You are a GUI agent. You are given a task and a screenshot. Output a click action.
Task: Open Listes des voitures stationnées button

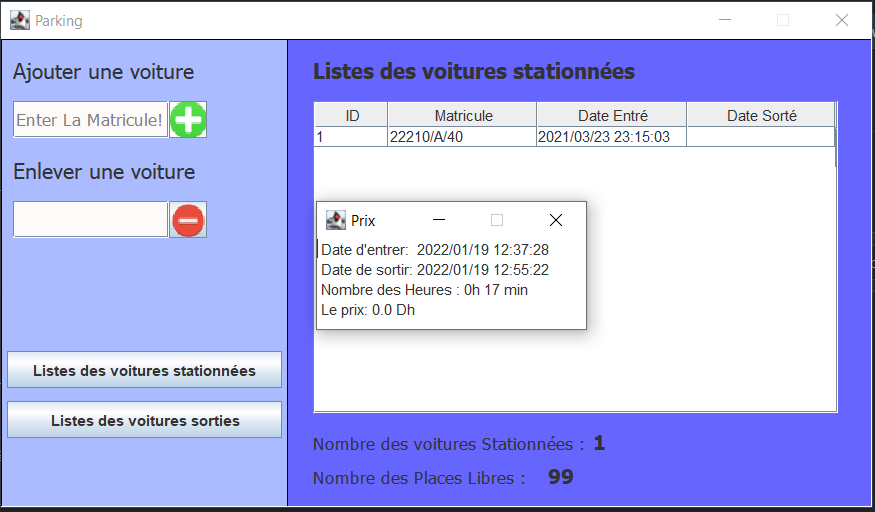pos(145,370)
